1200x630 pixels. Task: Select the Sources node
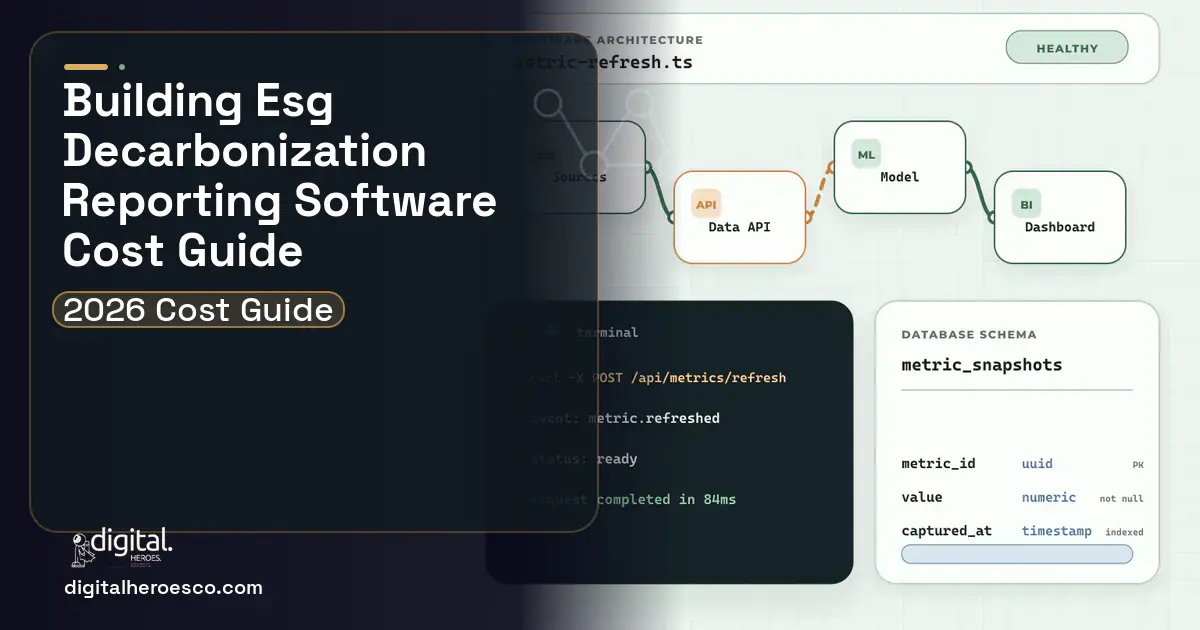click(579, 167)
